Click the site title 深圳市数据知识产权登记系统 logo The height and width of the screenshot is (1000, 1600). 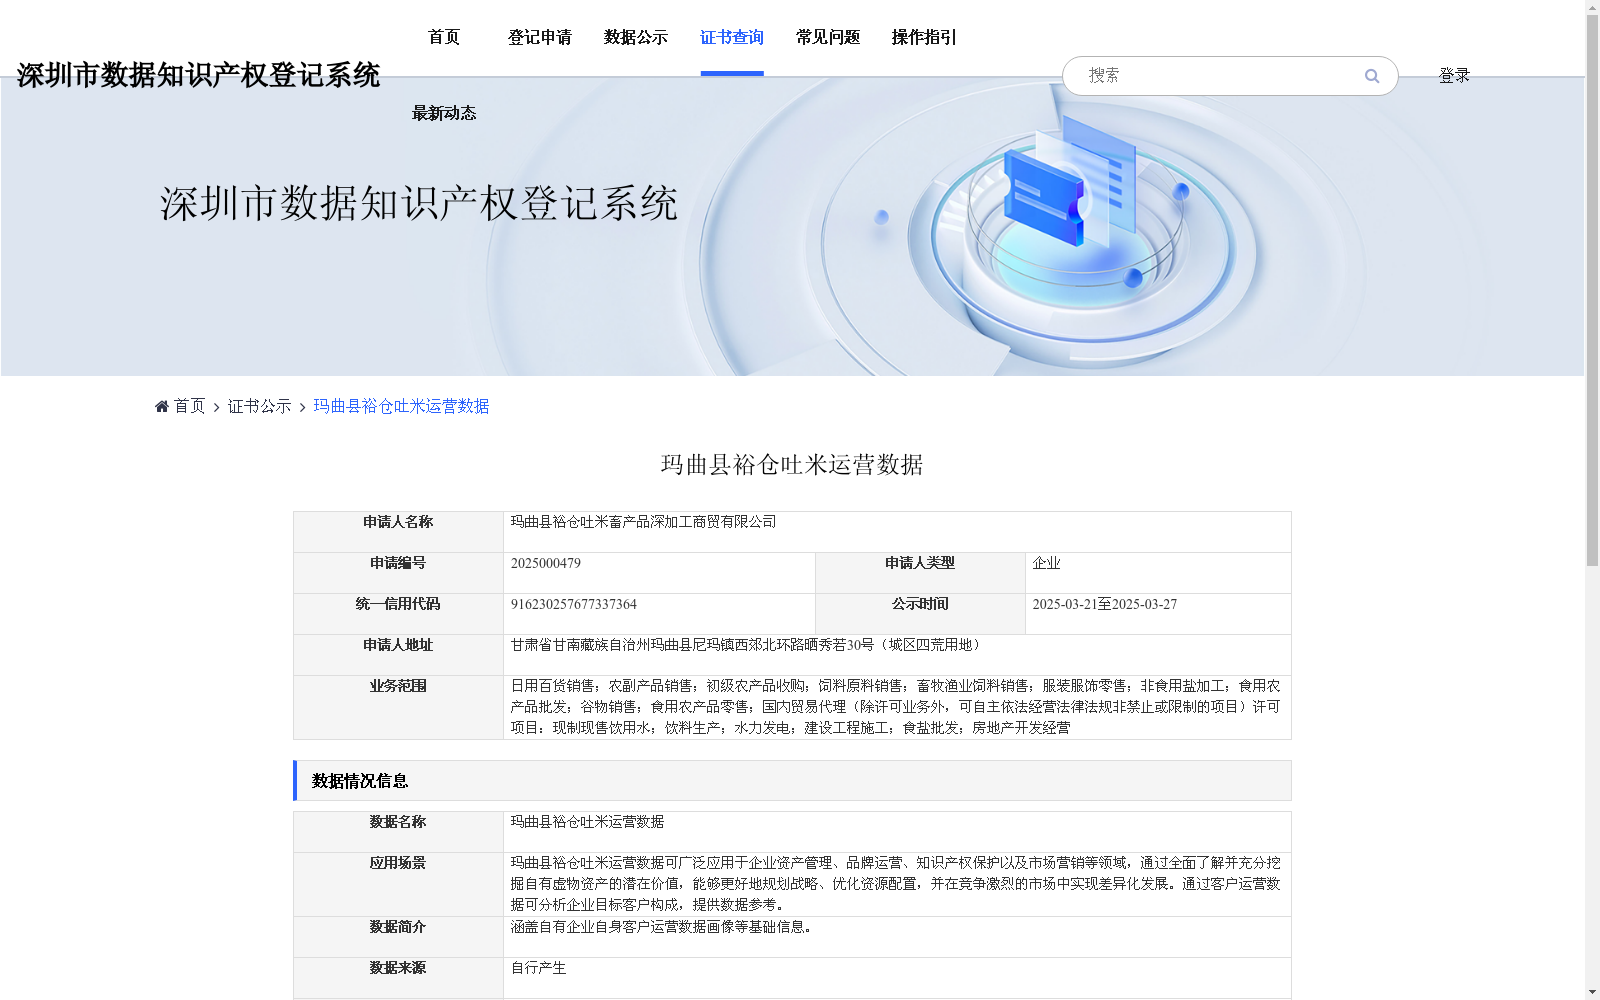(198, 75)
